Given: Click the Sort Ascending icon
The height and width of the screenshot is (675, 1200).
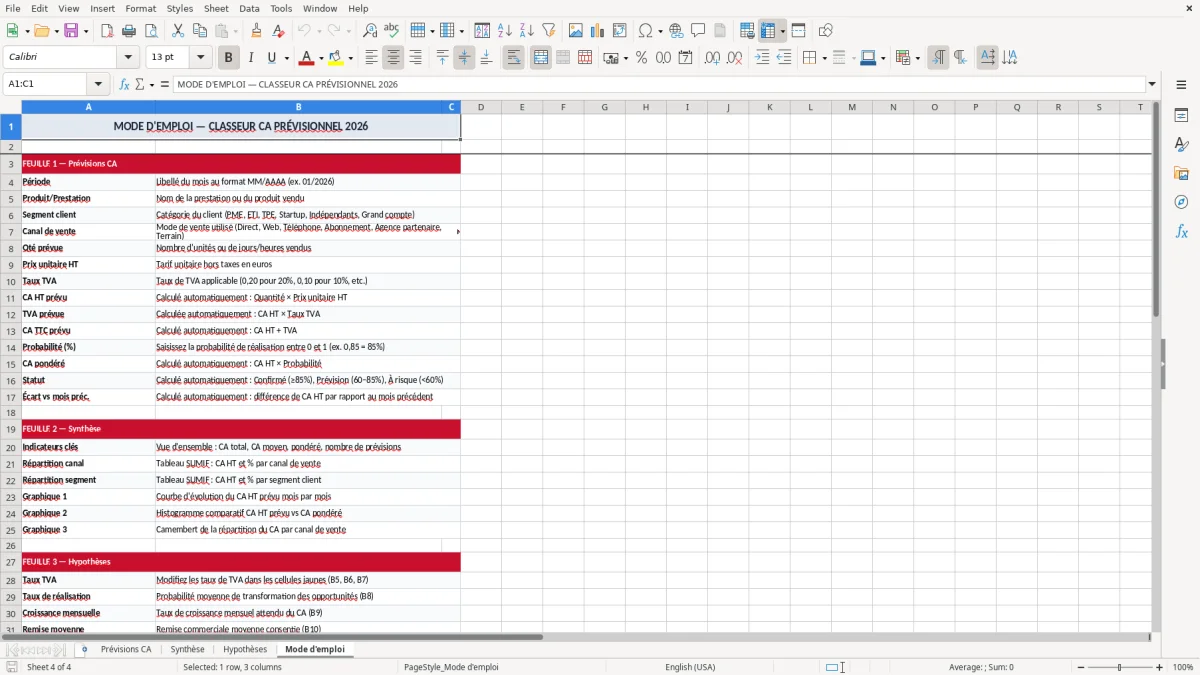Looking at the screenshot, I should pyautogui.click(x=504, y=31).
